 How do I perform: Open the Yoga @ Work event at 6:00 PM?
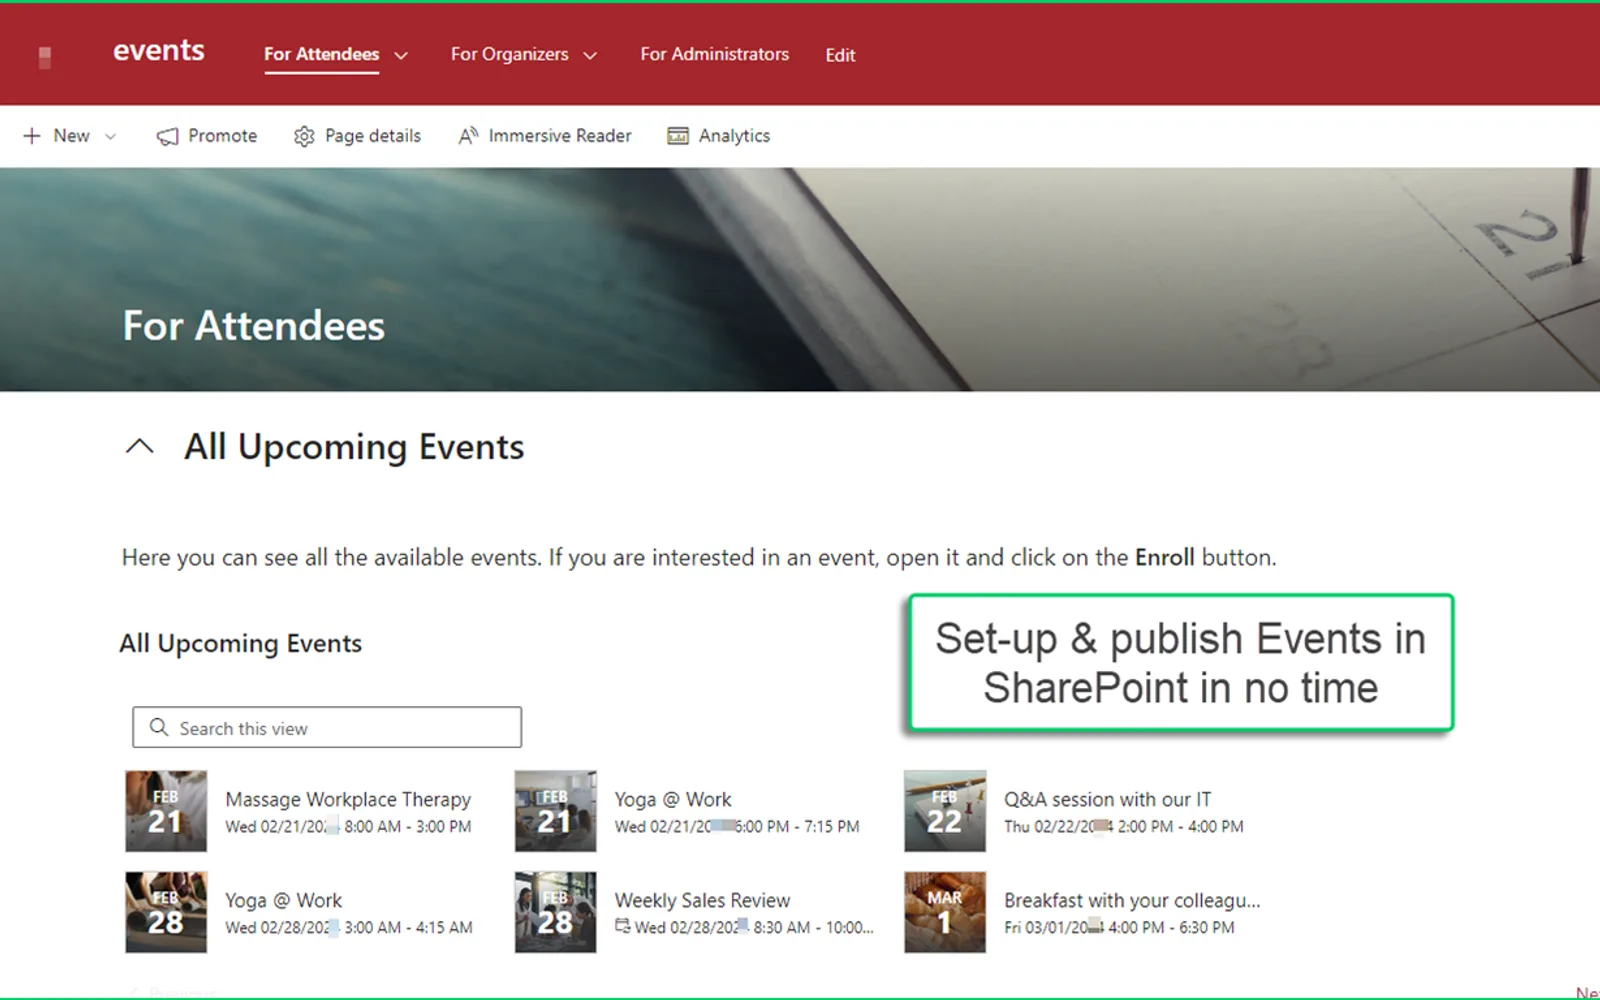[673, 799]
